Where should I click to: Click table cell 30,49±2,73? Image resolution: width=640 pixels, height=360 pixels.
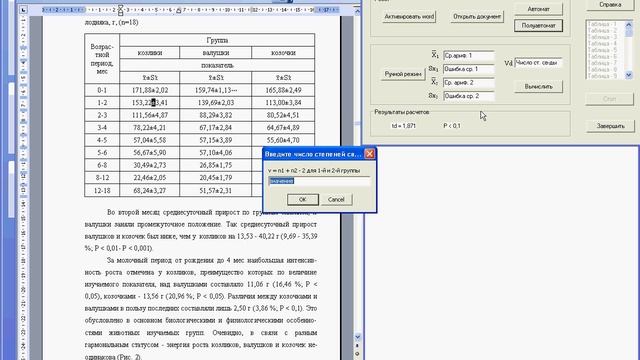[150, 165]
